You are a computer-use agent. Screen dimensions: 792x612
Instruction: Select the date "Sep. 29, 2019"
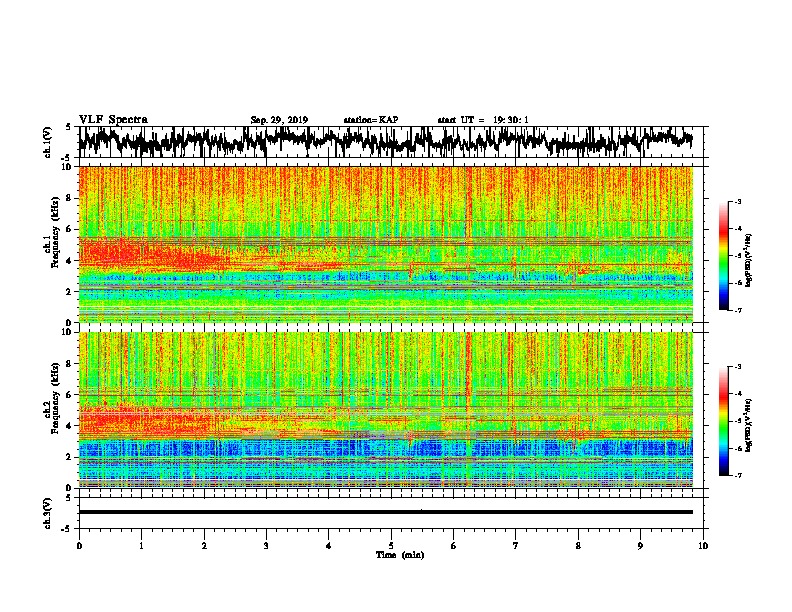279,120
